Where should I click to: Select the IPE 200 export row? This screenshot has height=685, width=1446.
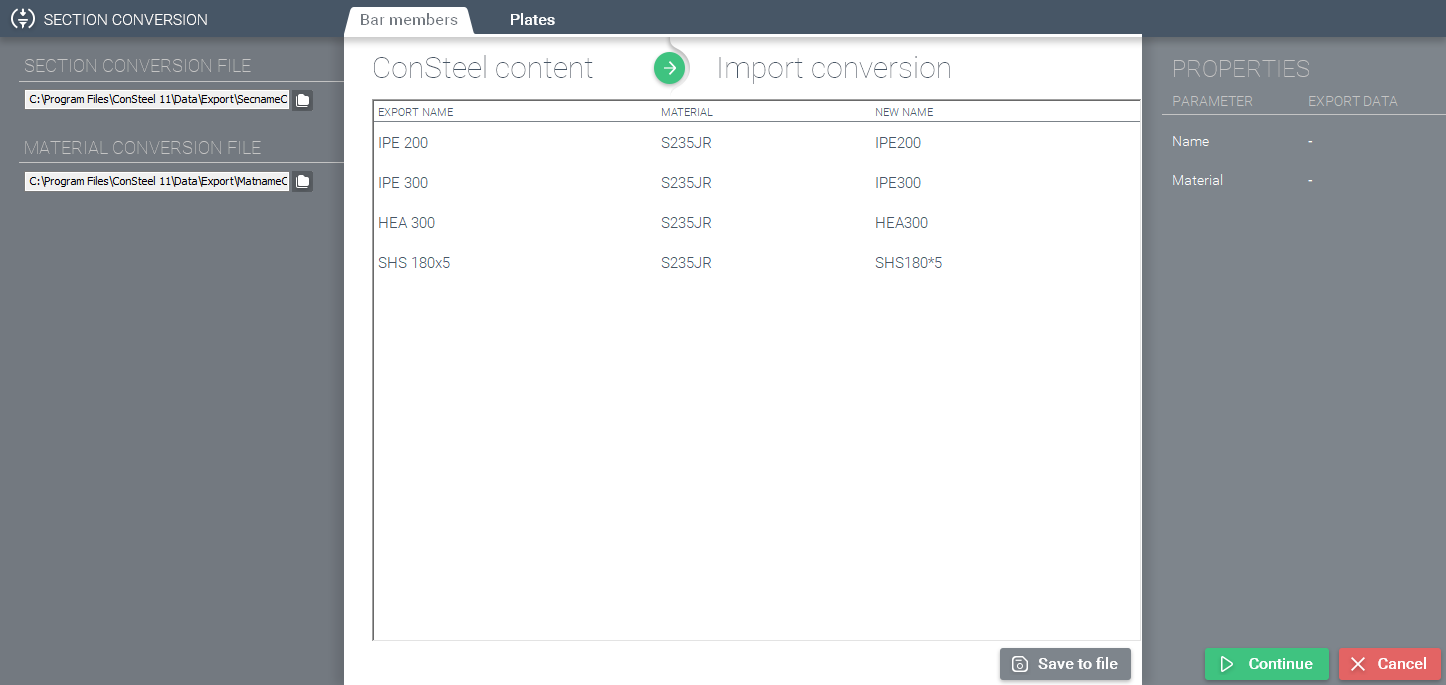(x=757, y=143)
